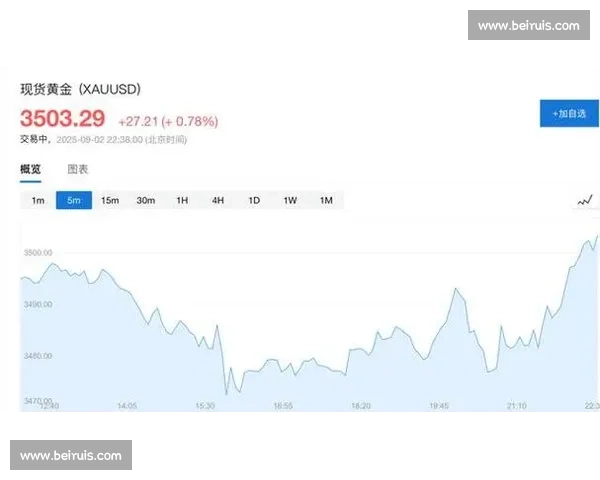Image resolution: width=600 pixels, height=480 pixels.
Task: Open the top www.beiruis.com link
Action: tap(528, 25)
